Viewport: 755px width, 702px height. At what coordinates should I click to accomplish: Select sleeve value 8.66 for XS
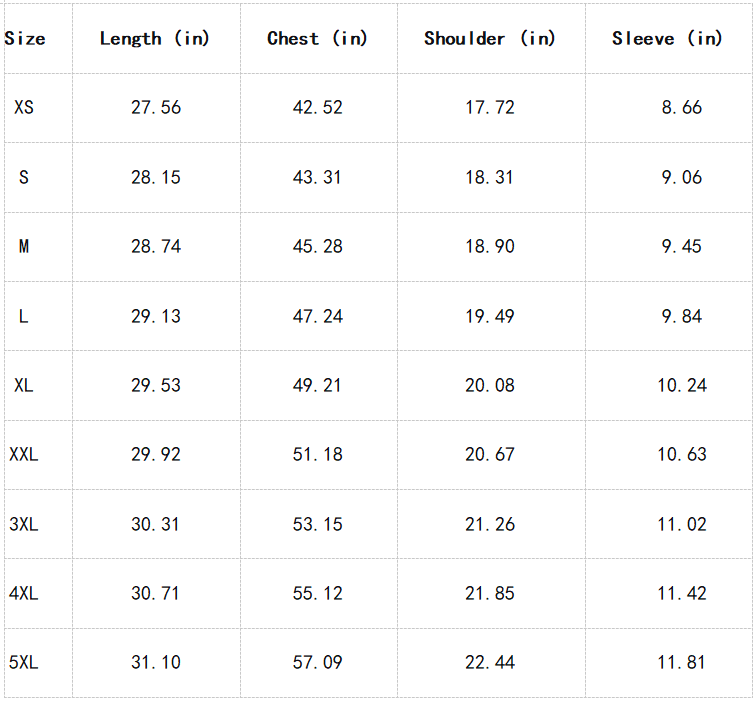[x=682, y=107]
